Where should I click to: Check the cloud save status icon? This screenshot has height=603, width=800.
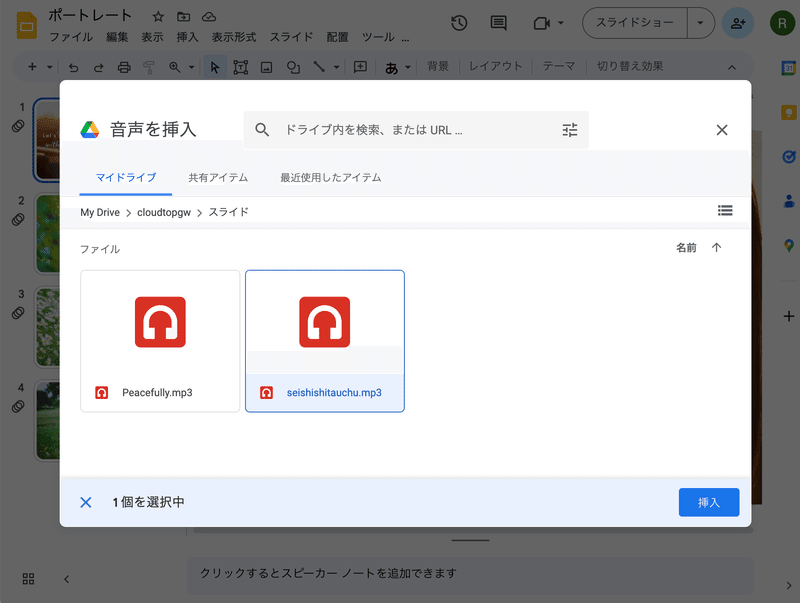point(209,17)
